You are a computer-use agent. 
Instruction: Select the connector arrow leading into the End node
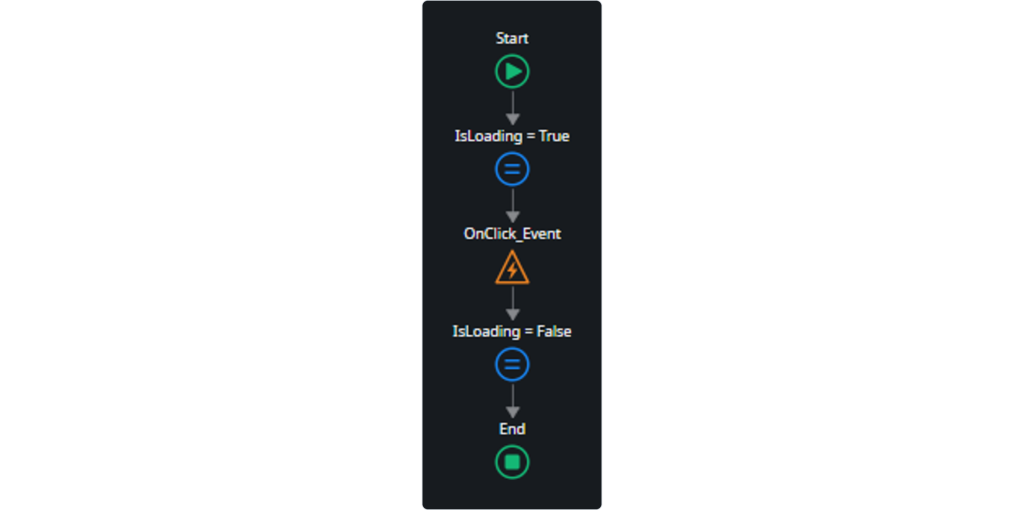click(x=513, y=401)
